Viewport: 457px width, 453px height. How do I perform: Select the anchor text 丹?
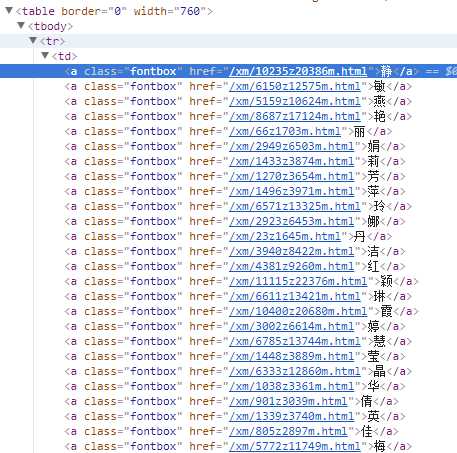point(360,236)
